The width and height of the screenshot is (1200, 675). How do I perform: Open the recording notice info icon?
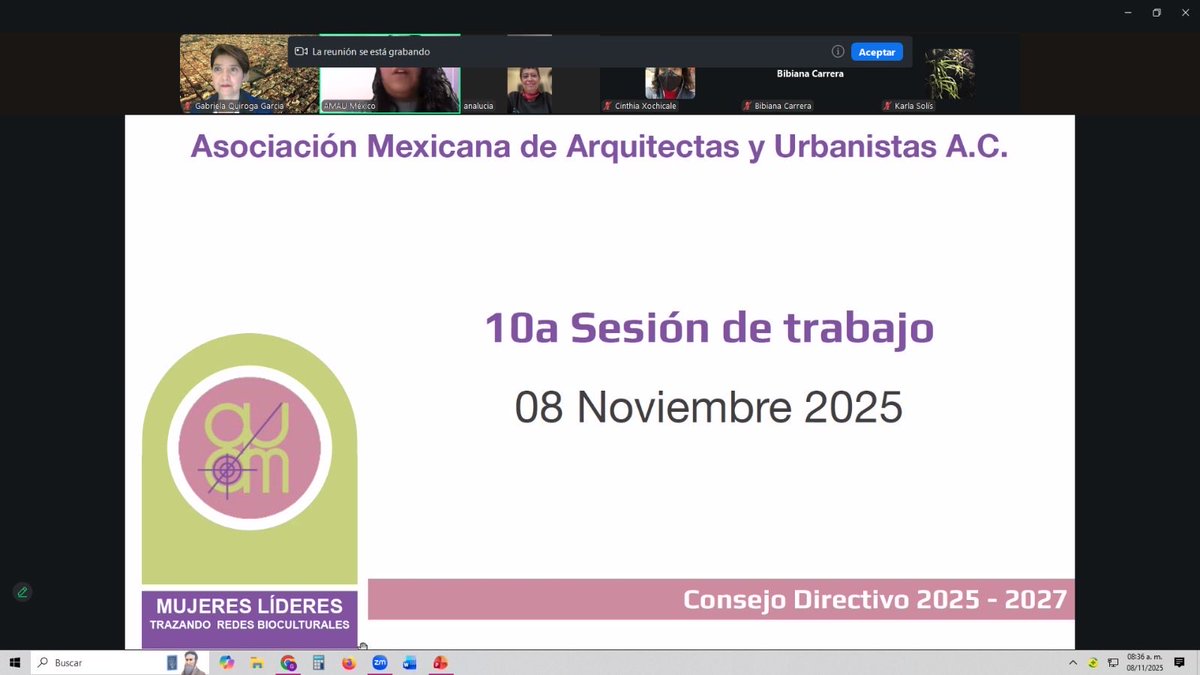click(838, 52)
